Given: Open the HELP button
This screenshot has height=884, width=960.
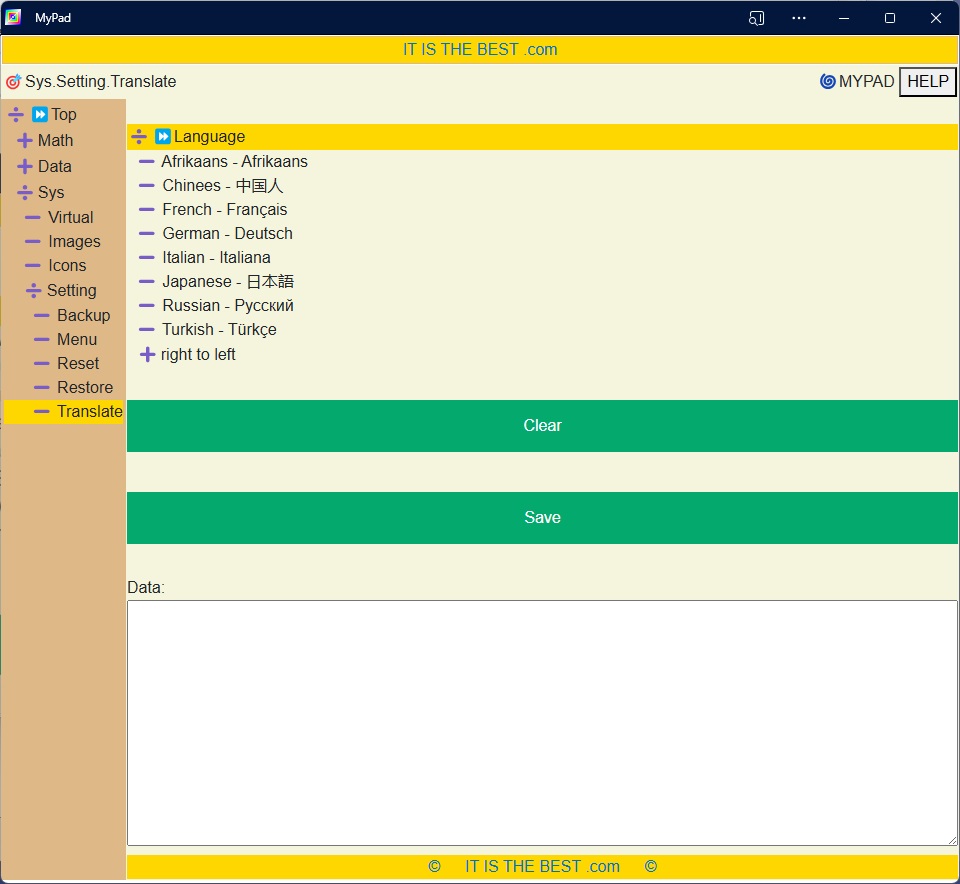Looking at the screenshot, I should pyautogui.click(x=927, y=82).
